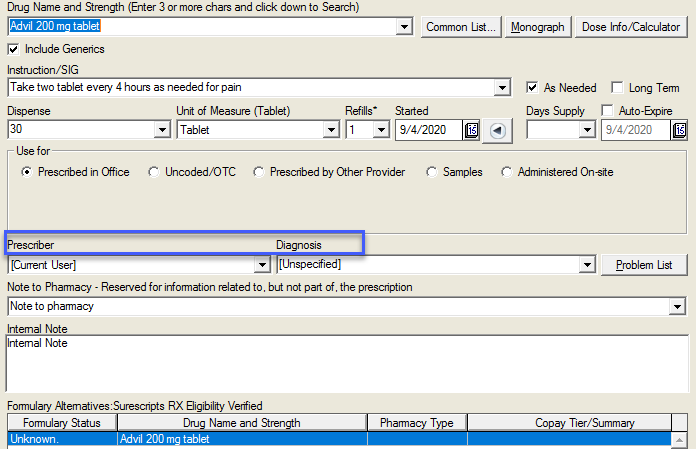Select Administered On-site radio button
The height and width of the screenshot is (449, 696).
[x=507, y=172]
